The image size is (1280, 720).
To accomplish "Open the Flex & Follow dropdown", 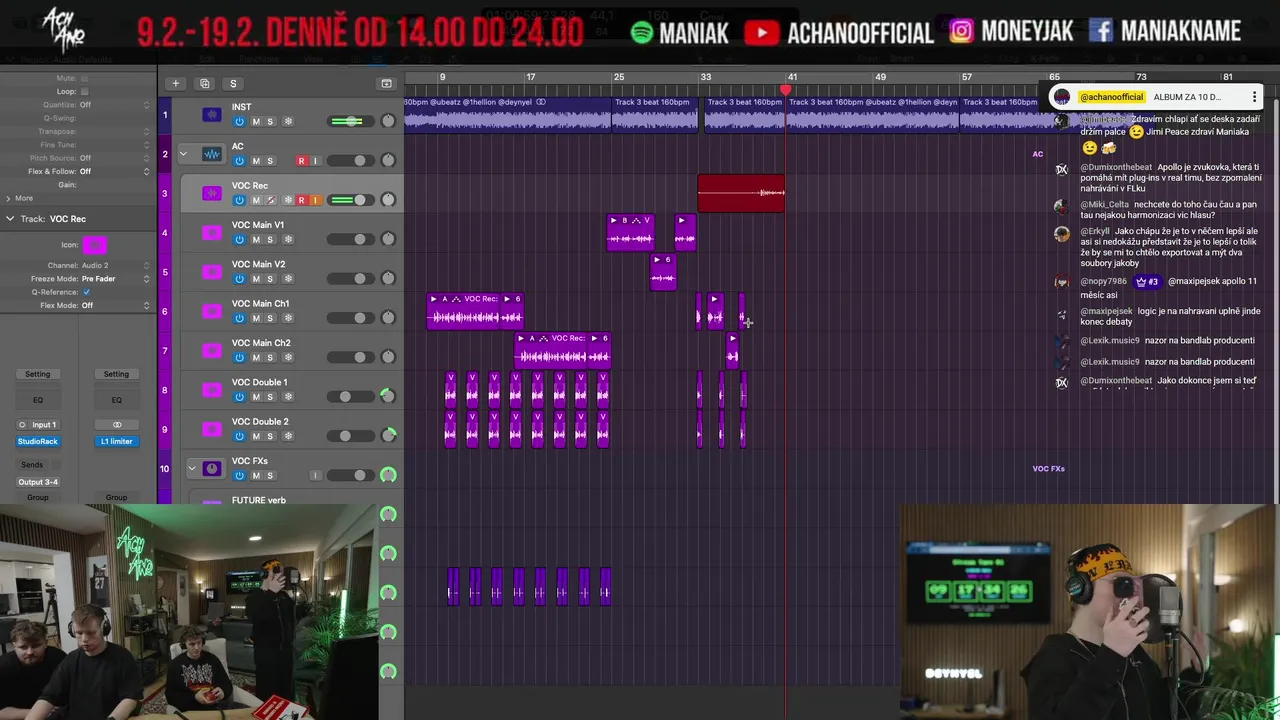I will pos(115,171).
